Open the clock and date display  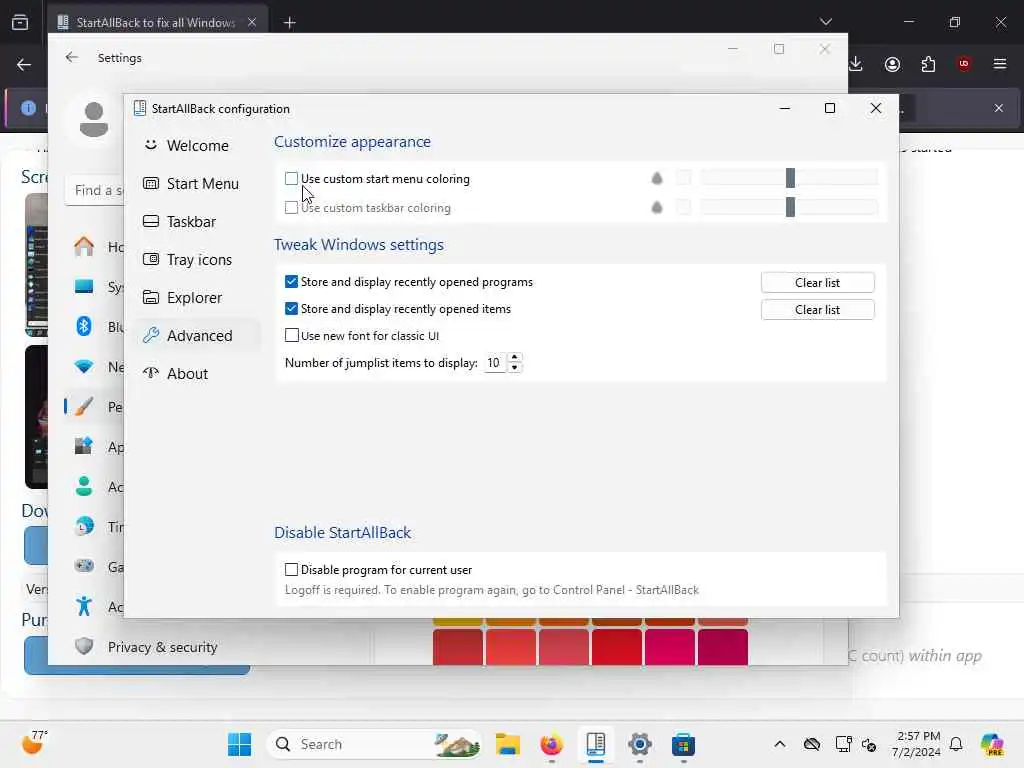[x=918, y=744]
